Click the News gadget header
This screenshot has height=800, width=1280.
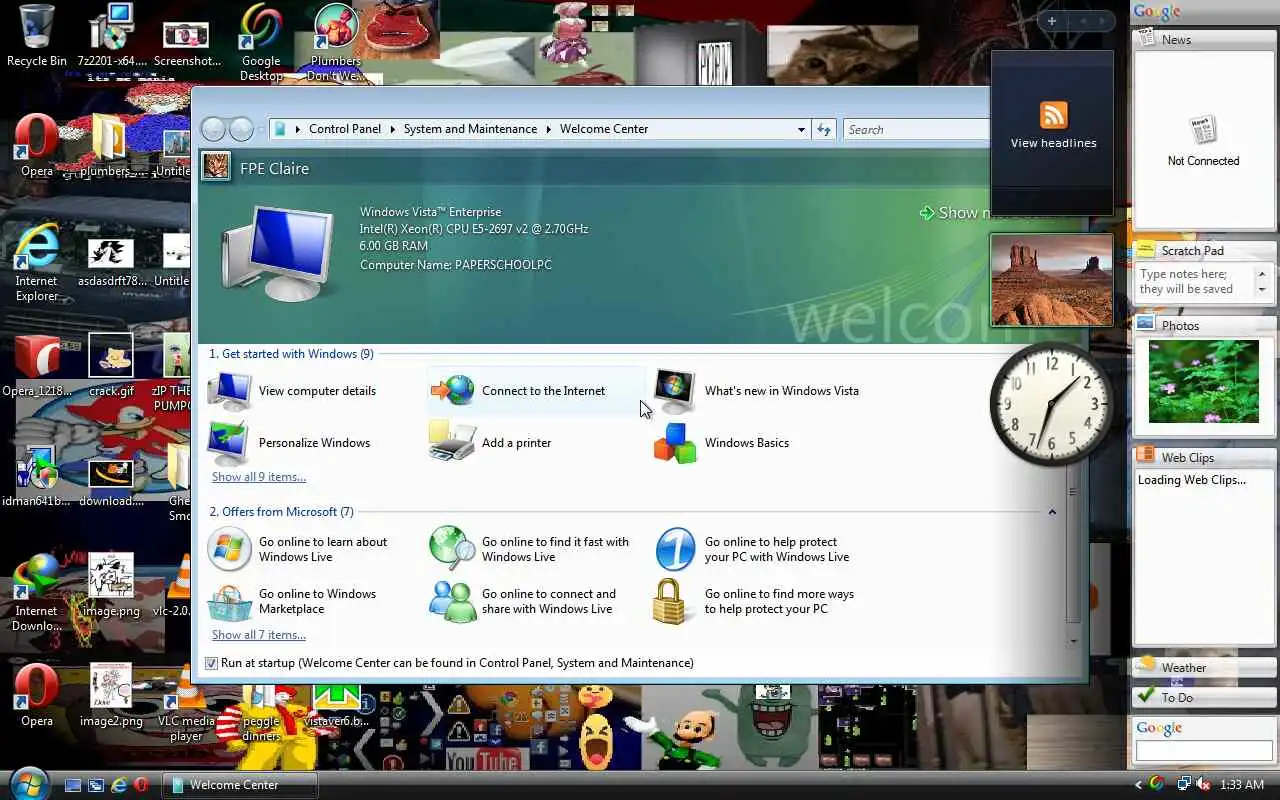tap(1204, 40)
